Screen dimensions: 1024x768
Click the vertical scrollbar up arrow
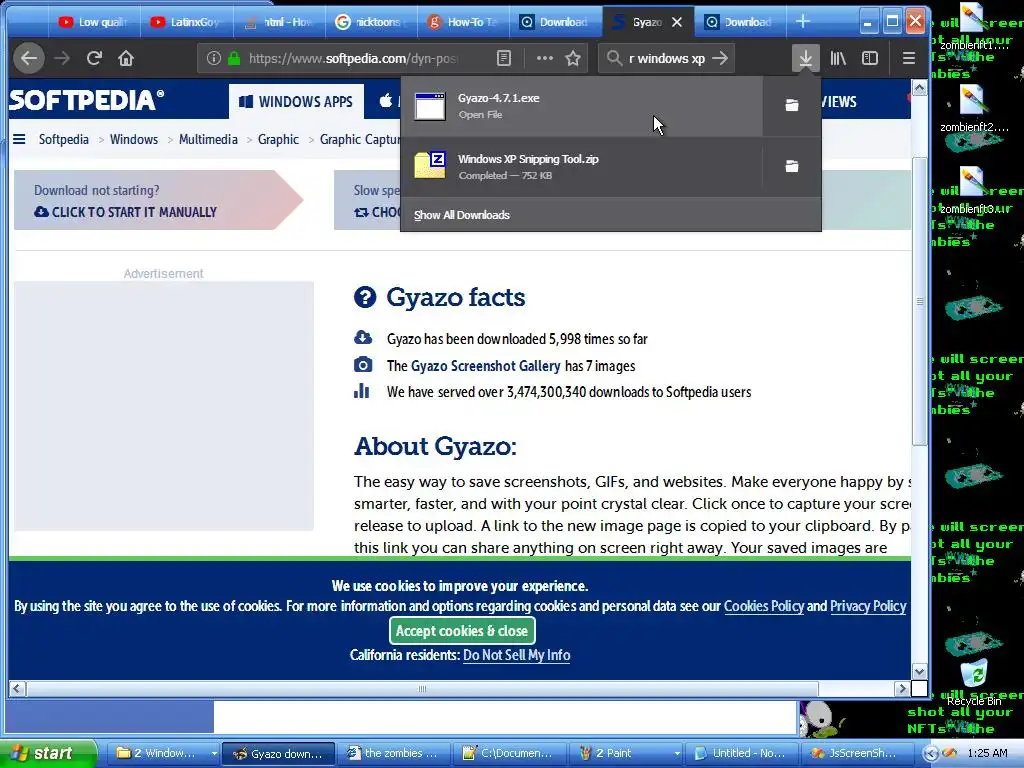coord(920,88)
